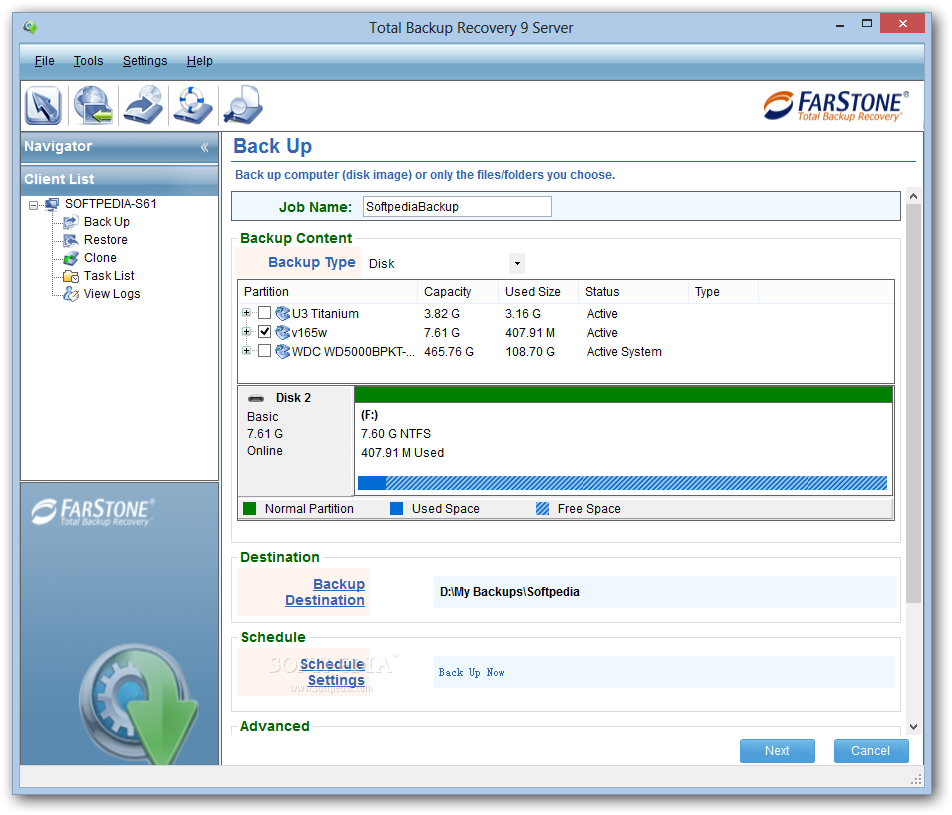Check the WDC WD5000BPKT checkbox
The image size is (952, 815).
[x=264, y=350]
